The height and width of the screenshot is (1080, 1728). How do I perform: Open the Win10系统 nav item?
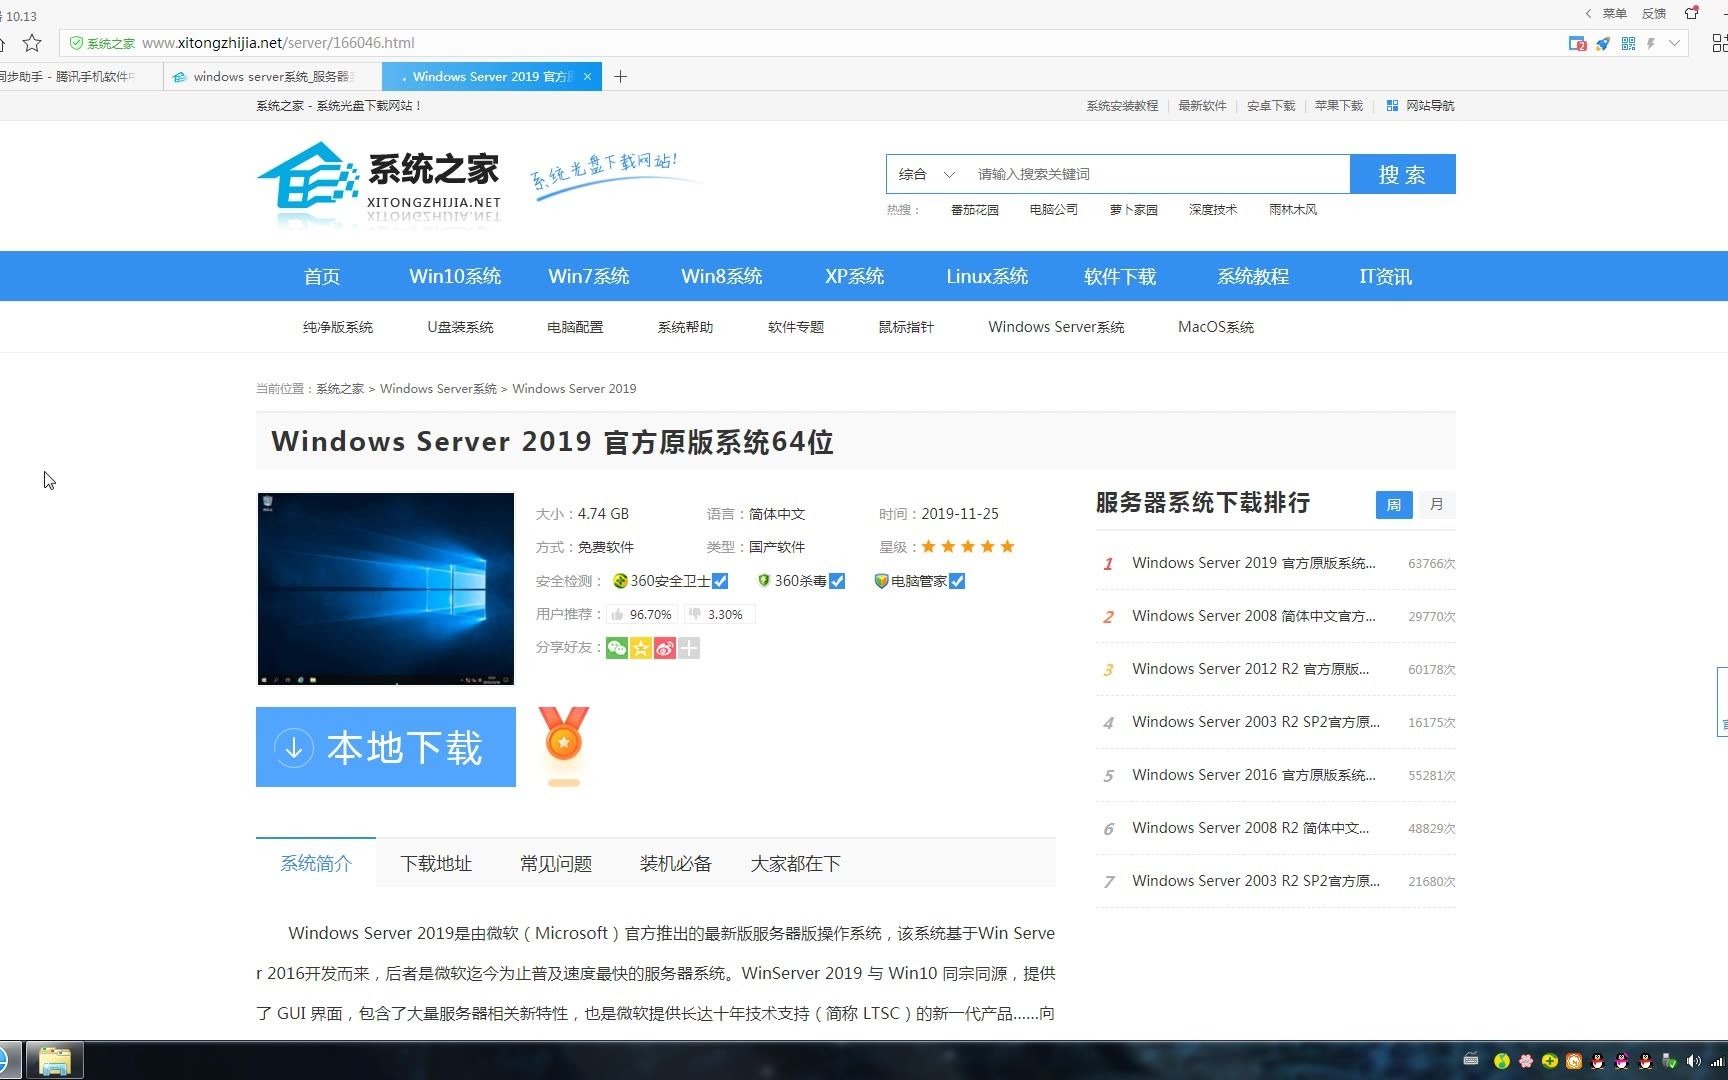point(455,276)
